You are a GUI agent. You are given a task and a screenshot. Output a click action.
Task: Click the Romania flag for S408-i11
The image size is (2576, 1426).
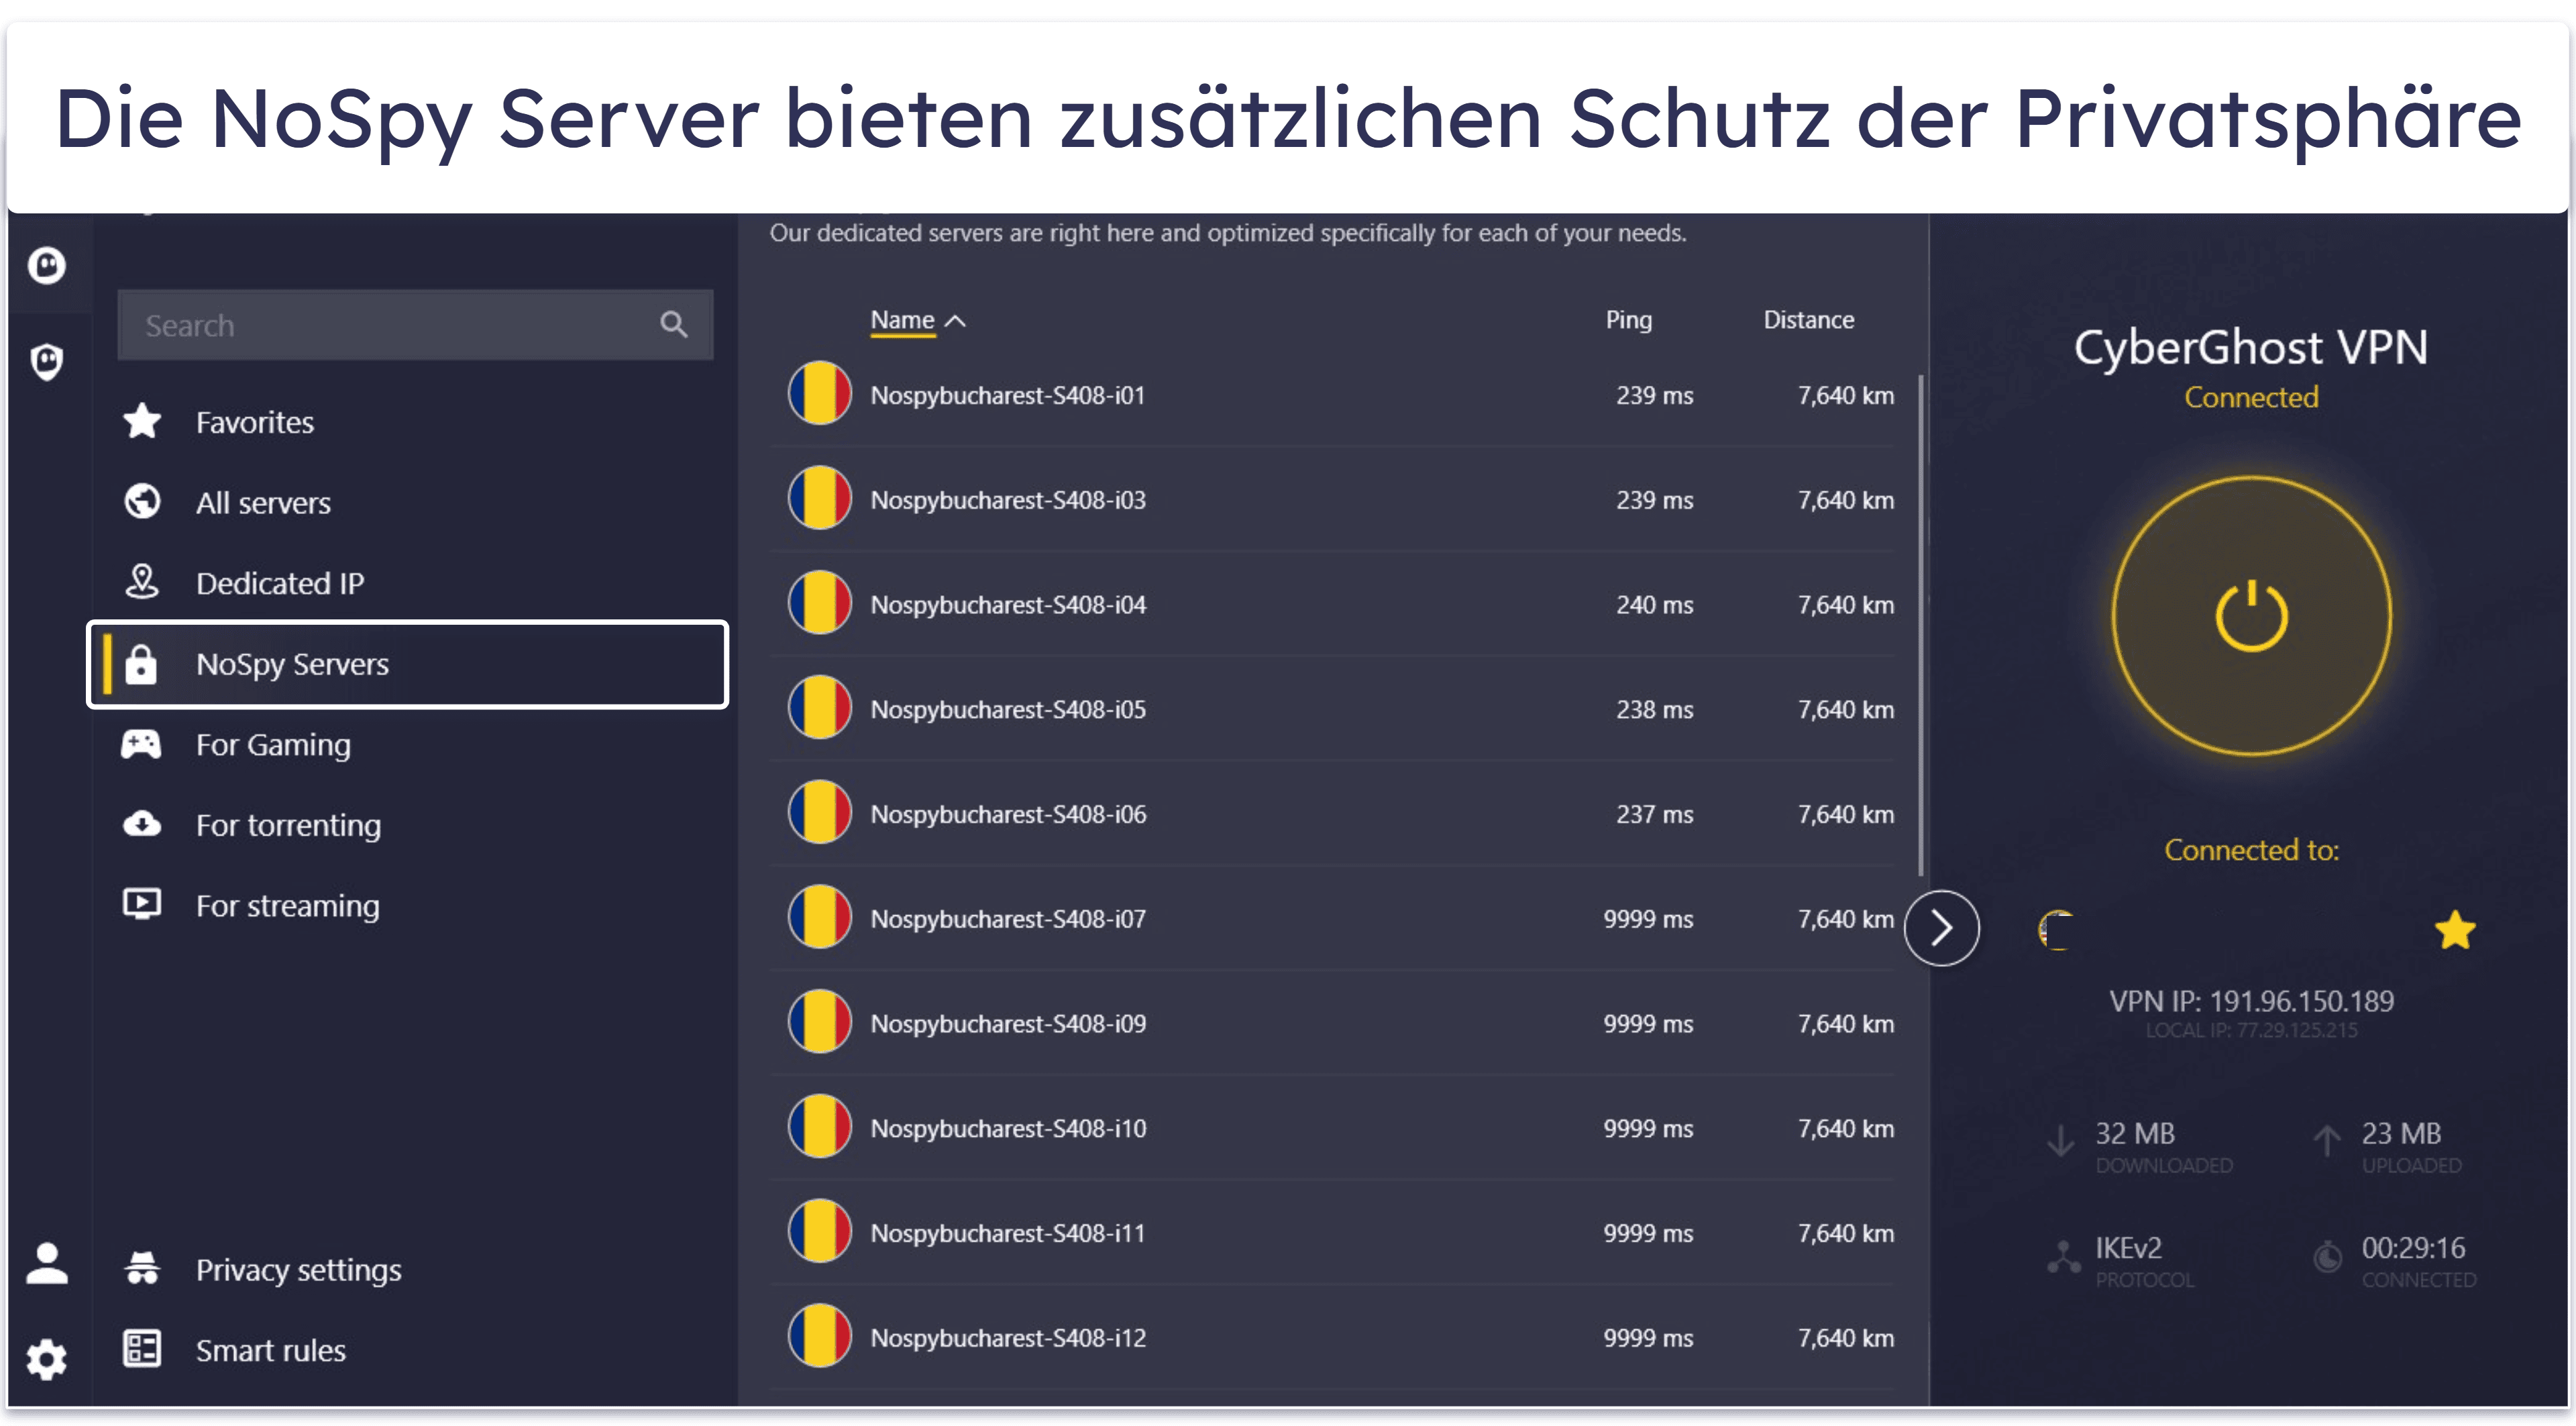pyautogui.click(x=819, y=1231)
